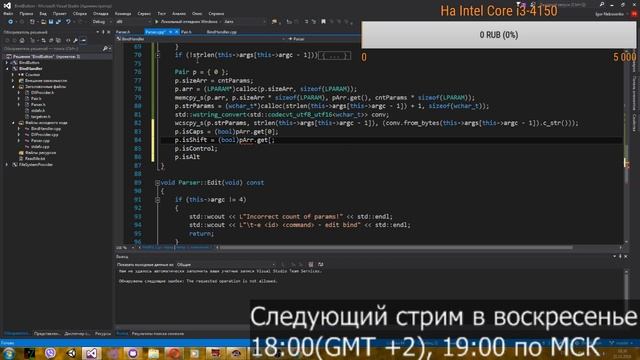Pin the Solution Explorer panel
Screen dimensions: 640x360
(103, 32)
